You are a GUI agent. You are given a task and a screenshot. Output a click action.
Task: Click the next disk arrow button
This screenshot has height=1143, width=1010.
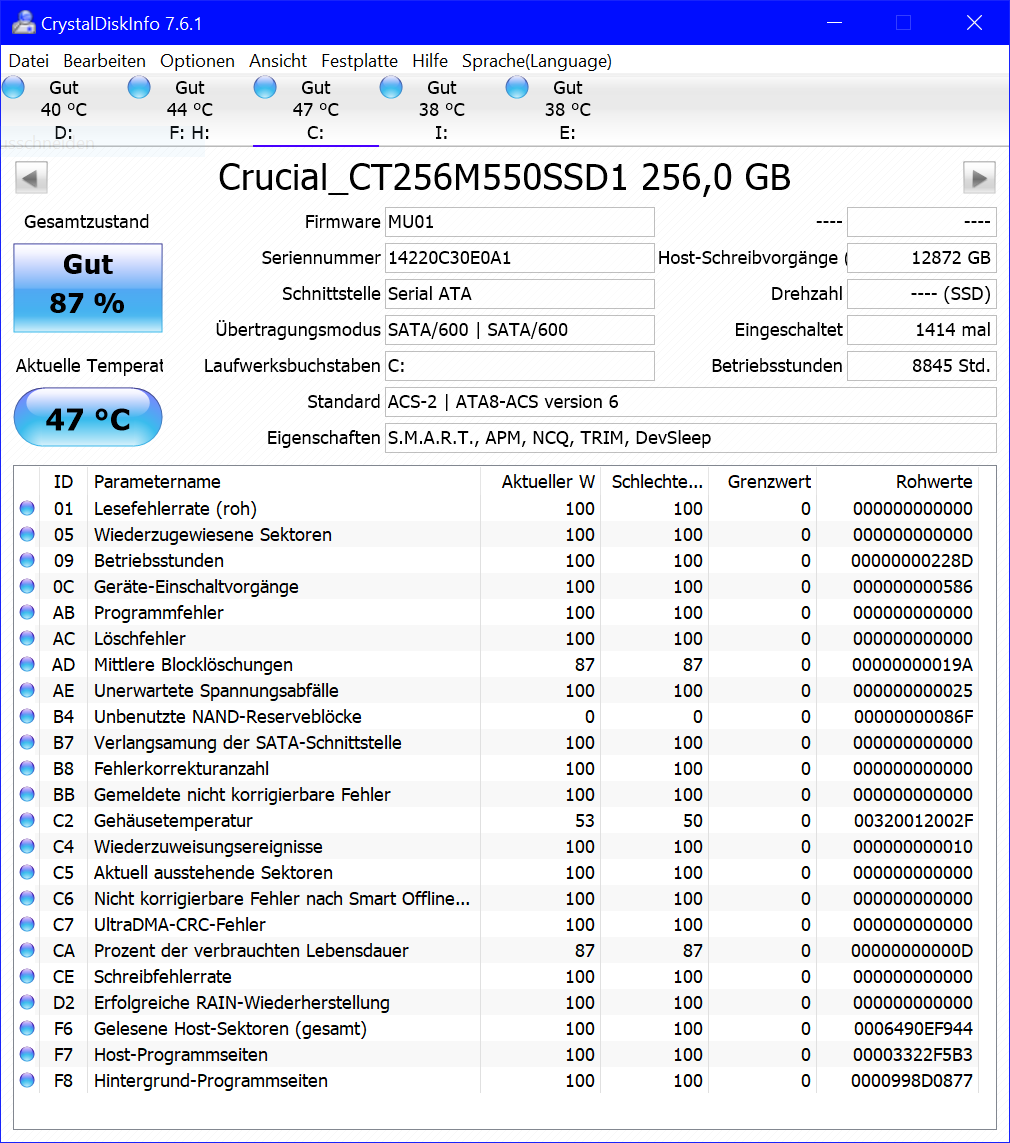click(x=979, y=178)
